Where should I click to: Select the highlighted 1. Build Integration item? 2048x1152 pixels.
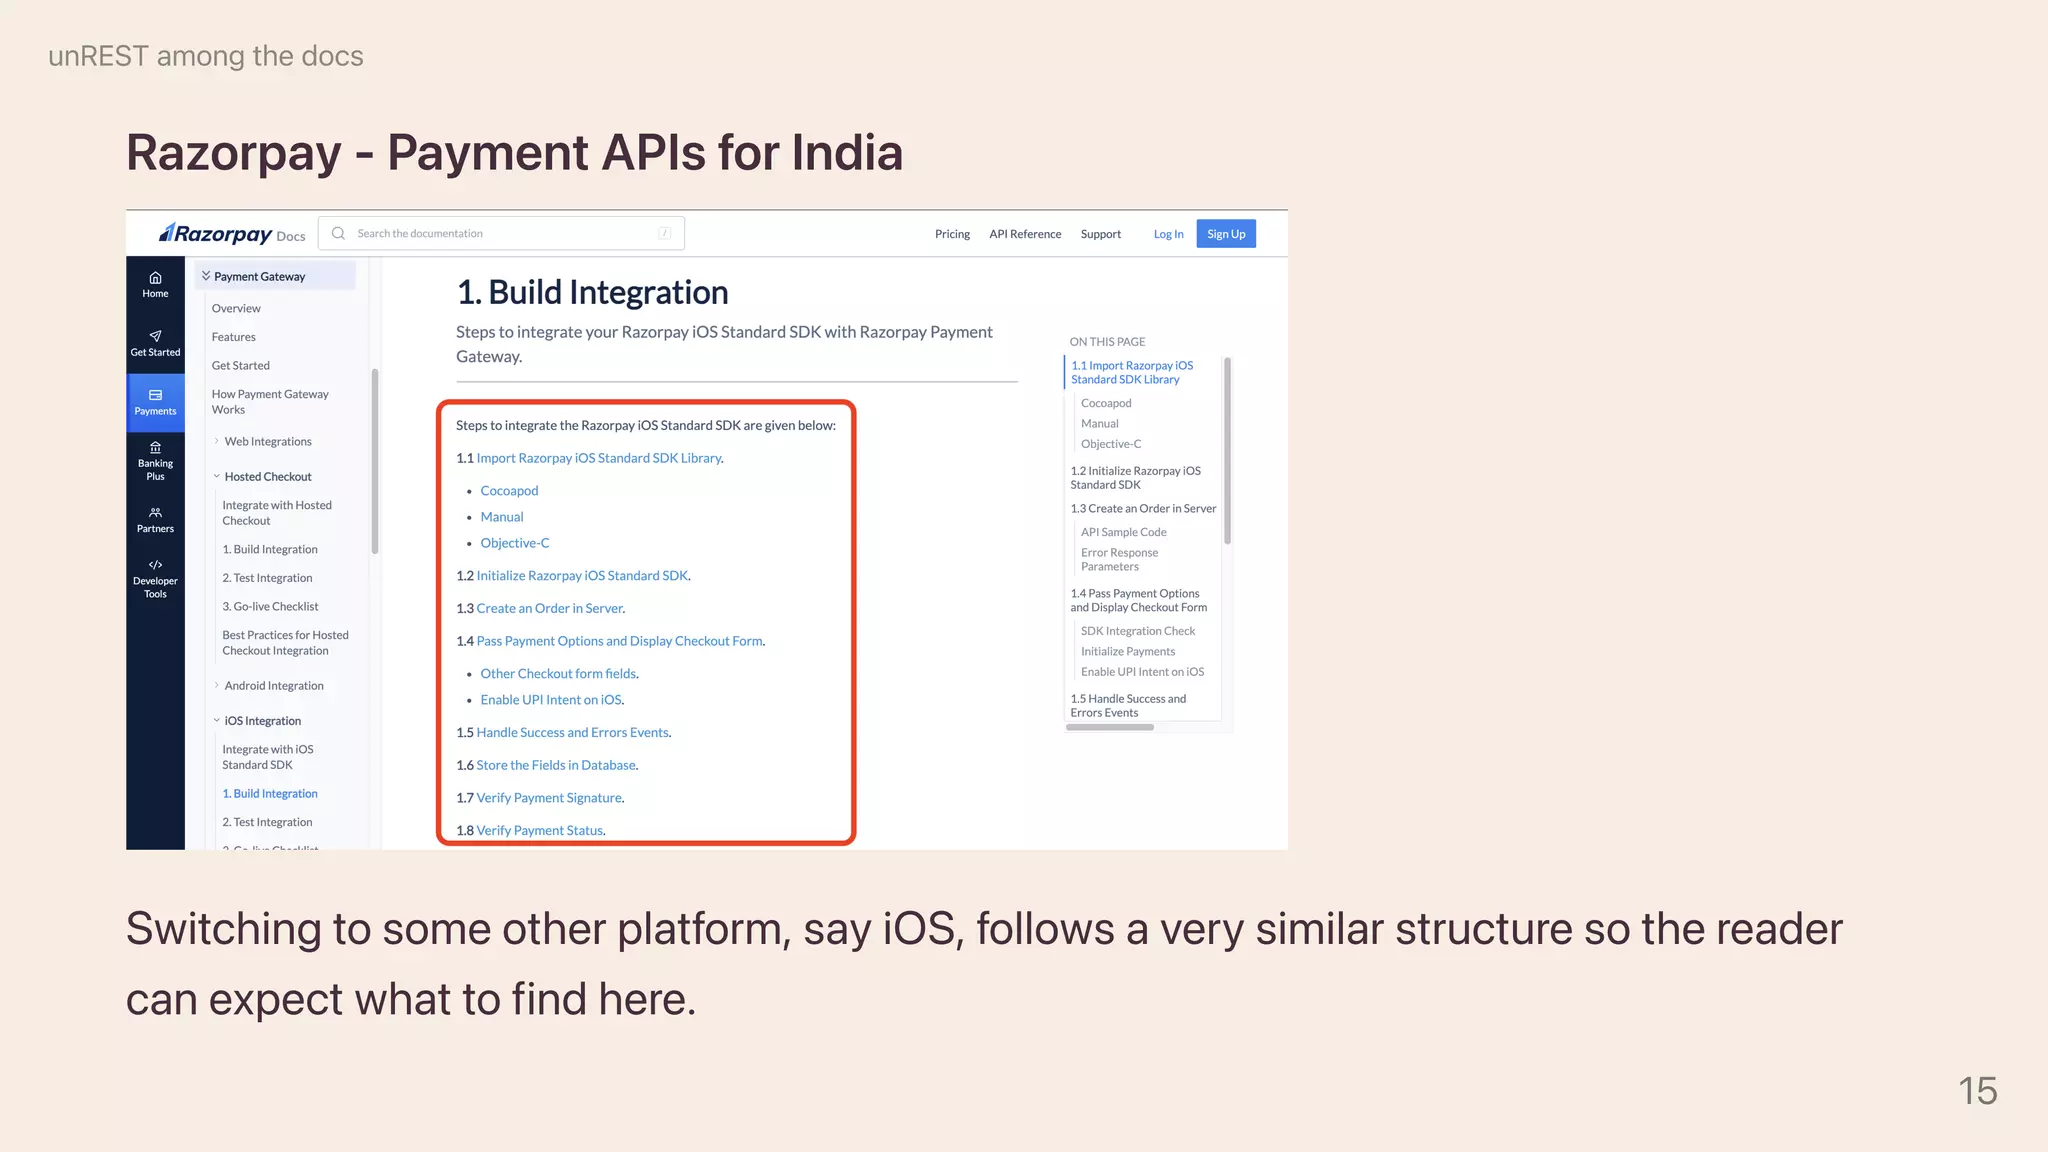click(x=270, y=793)
